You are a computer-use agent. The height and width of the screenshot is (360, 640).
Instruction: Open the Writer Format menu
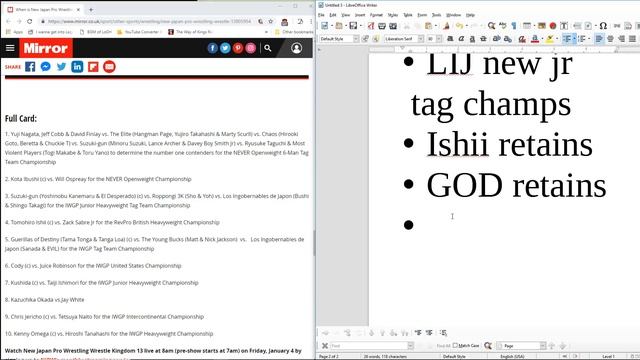[x=376, y=15]
